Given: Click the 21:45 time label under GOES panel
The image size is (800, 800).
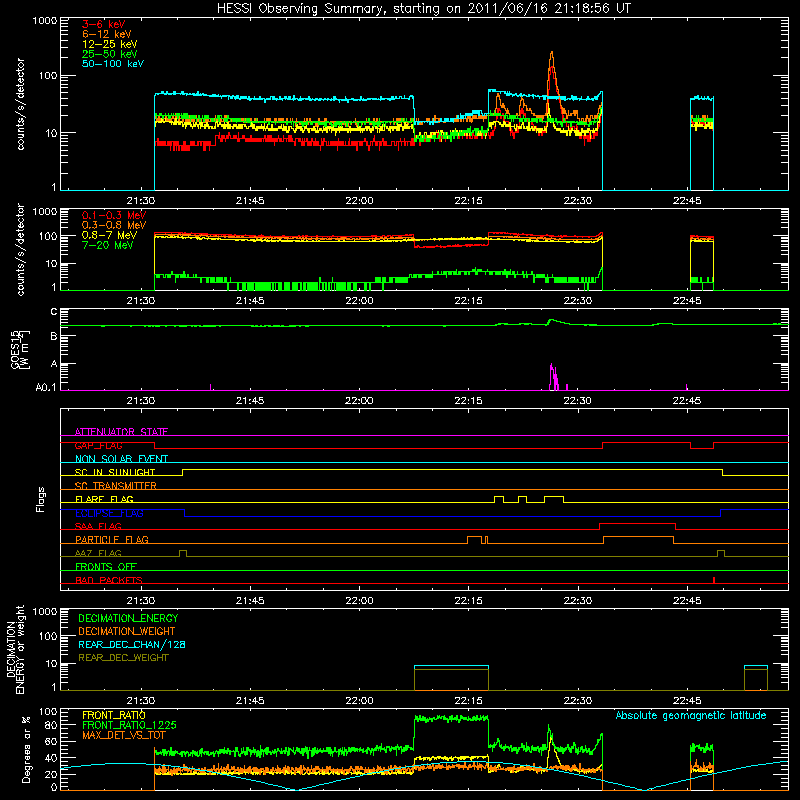Looking at the screenshot, I should coord(250,401).
